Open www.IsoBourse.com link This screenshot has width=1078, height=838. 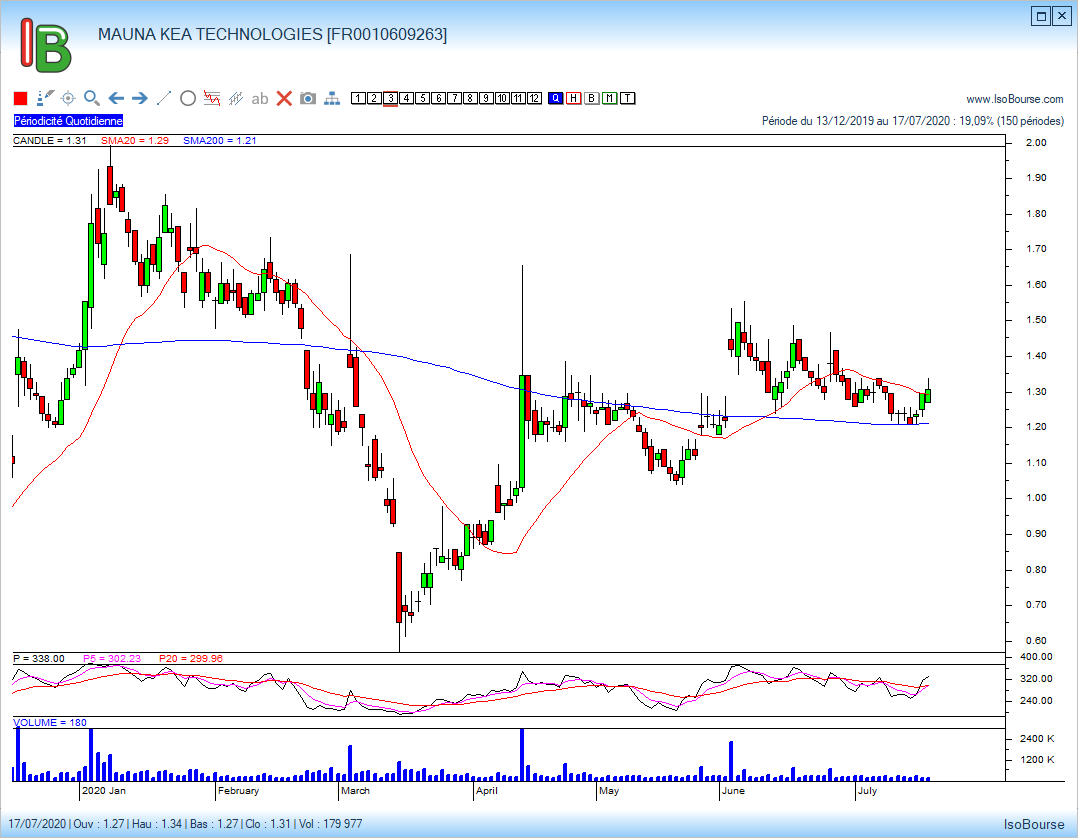1015,99
